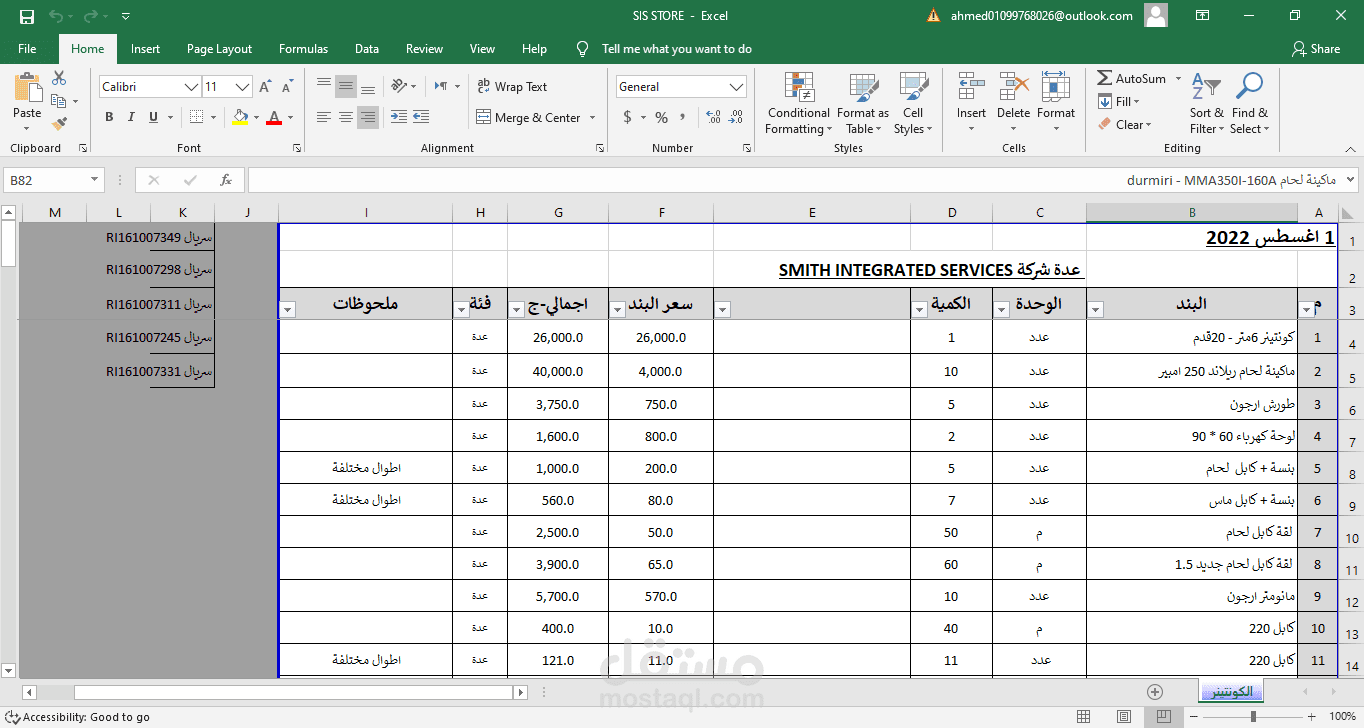Open the text Orientation tool

click(398, 87)
